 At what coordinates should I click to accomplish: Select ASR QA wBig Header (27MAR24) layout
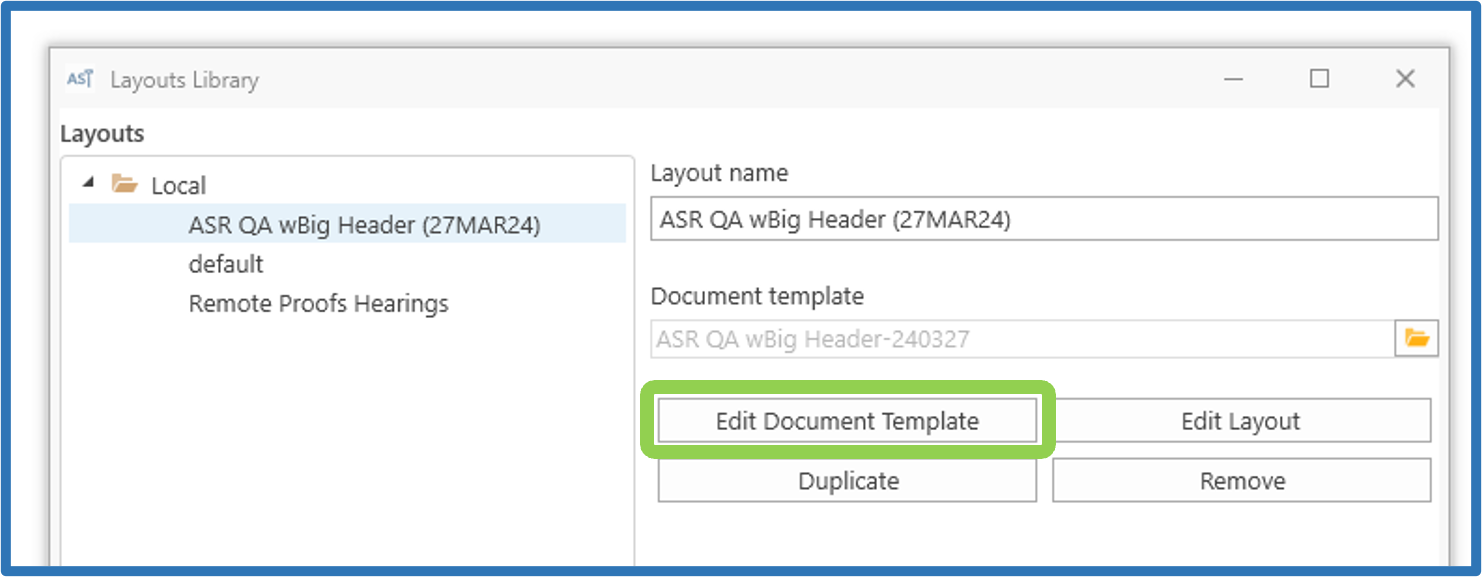tap(364, 226)
